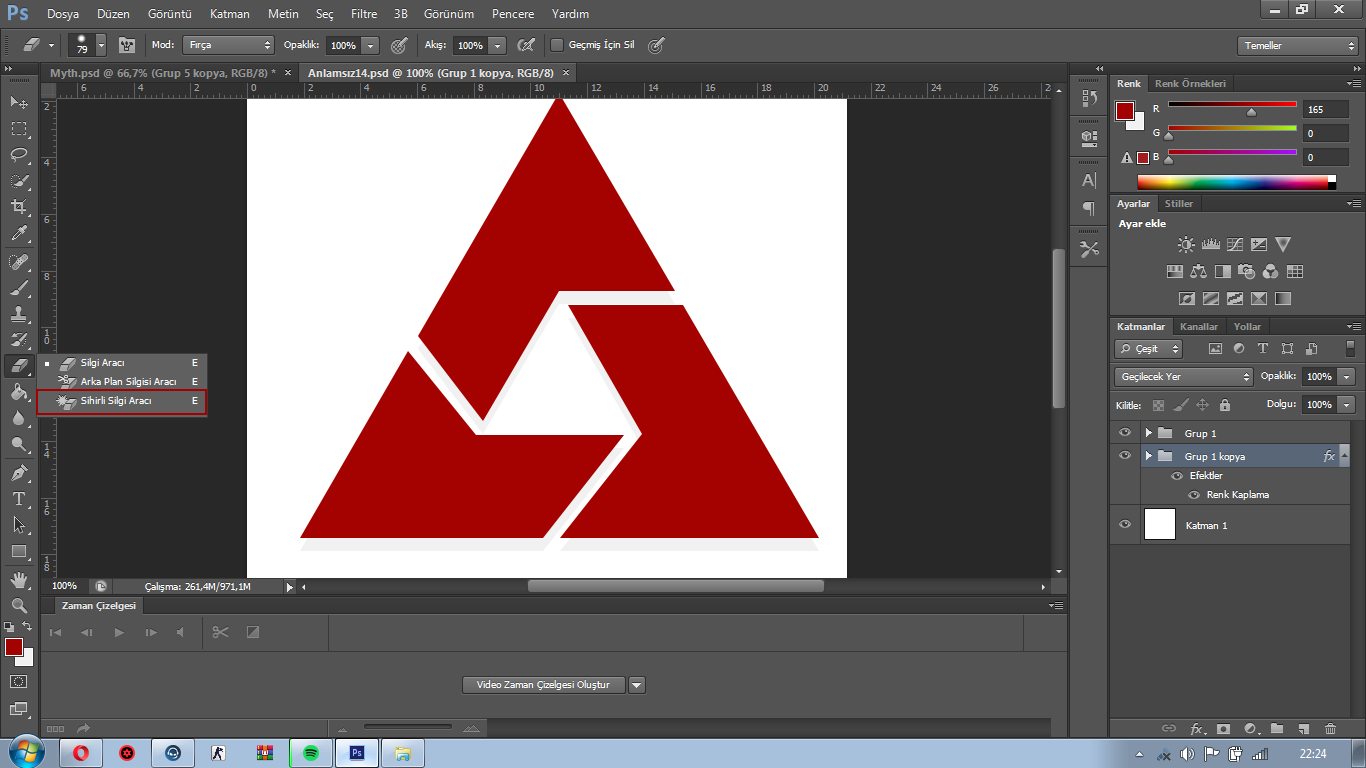Open the Geçilecek Yer blend mode dropdown

click(1184, 377)
